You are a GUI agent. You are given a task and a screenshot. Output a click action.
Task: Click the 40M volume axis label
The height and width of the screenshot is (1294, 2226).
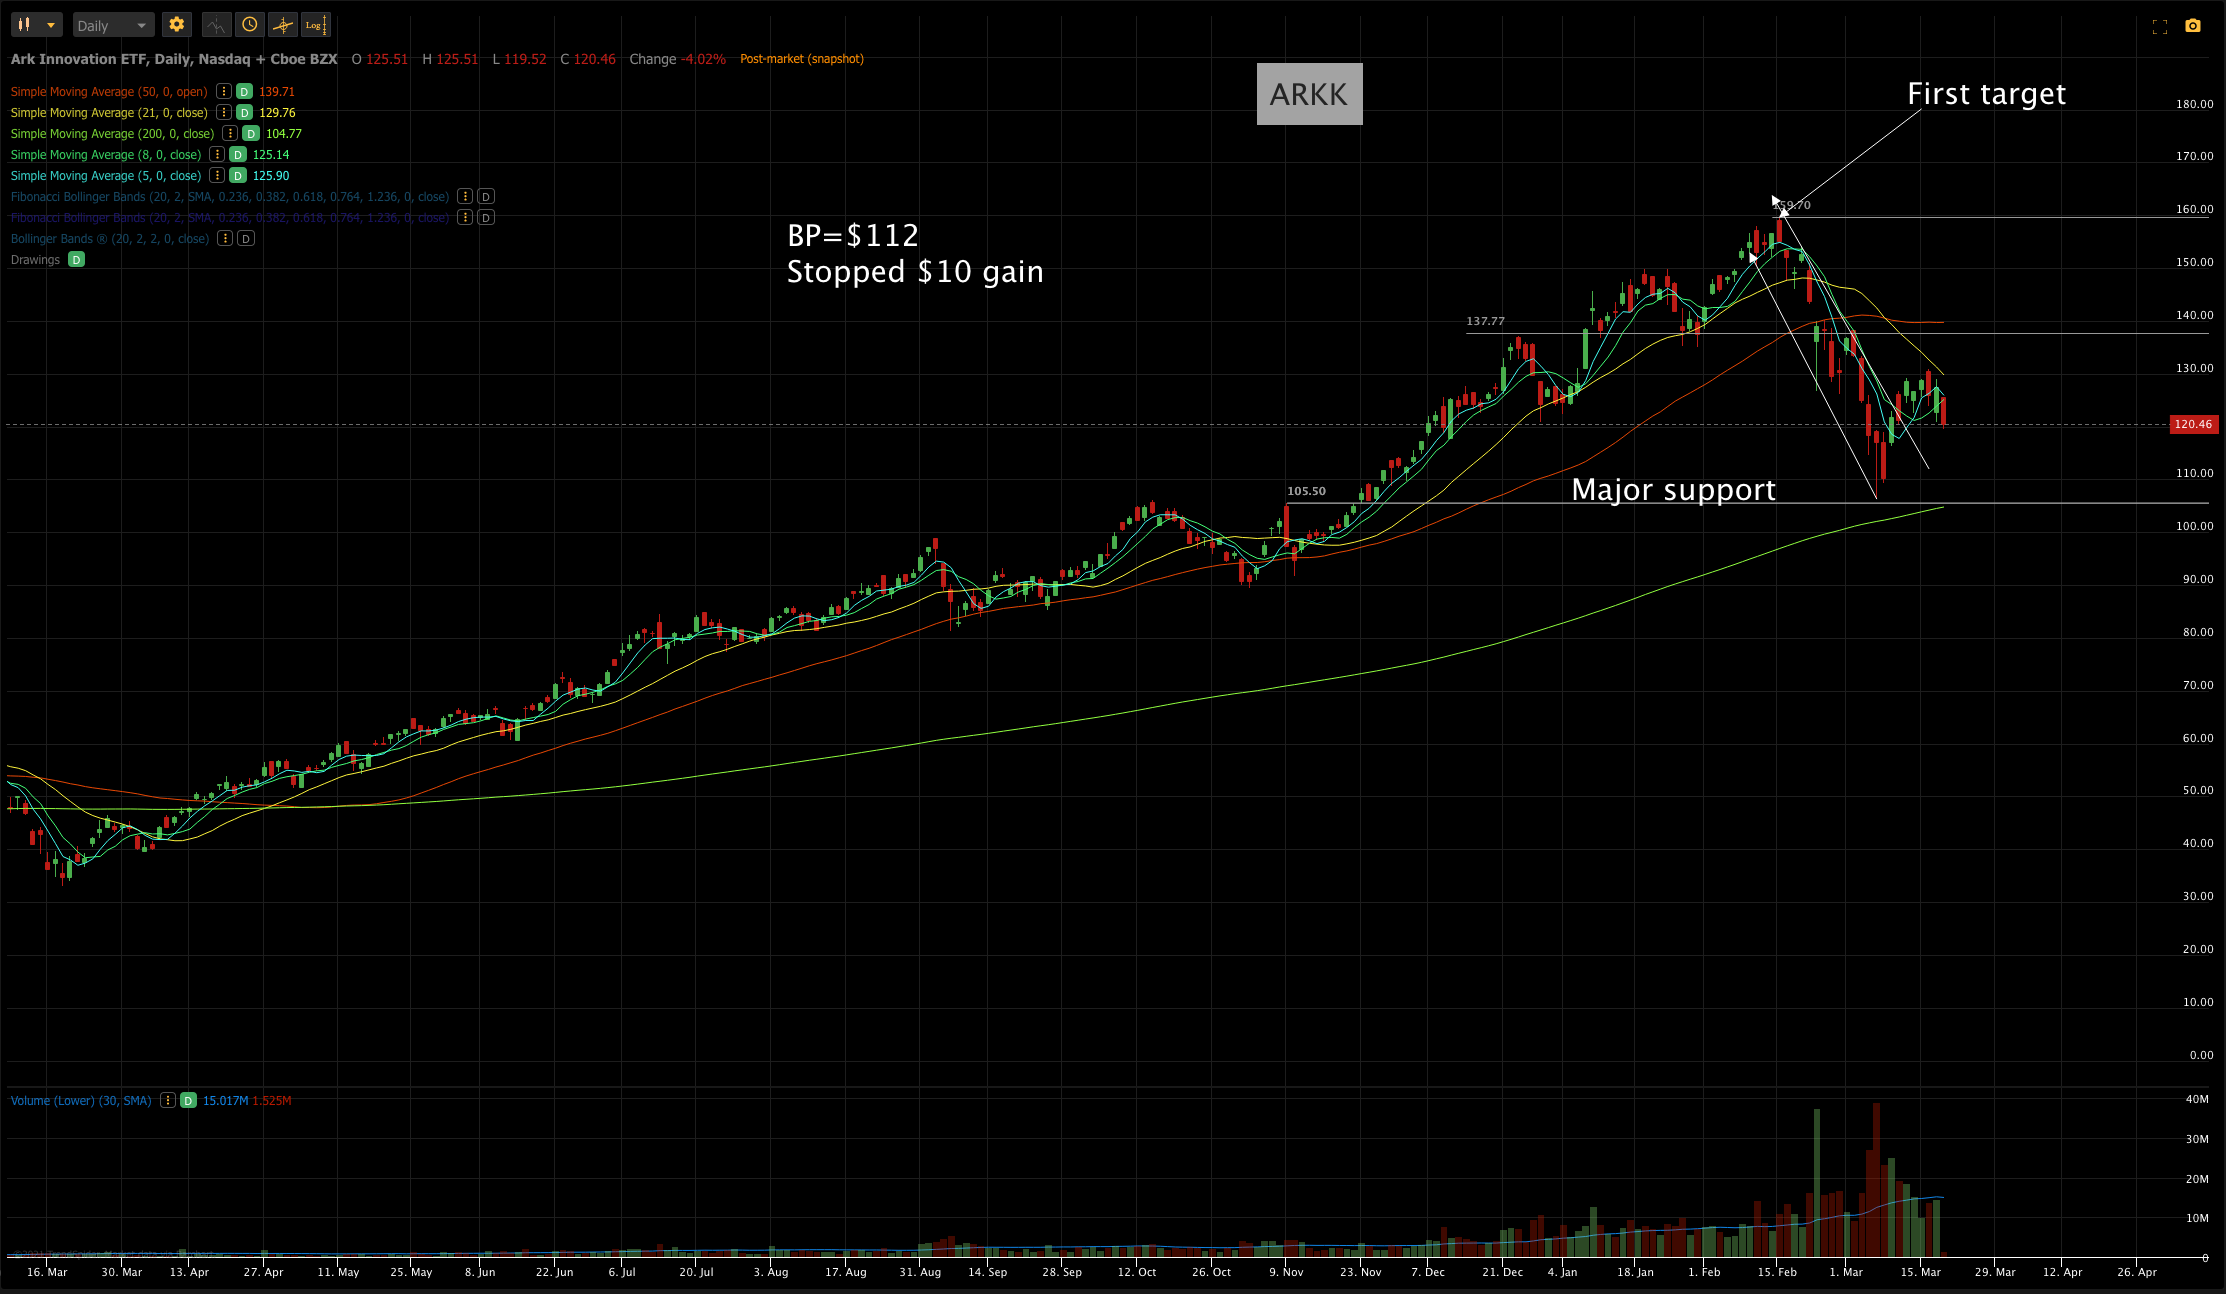pyautogui.click(x=2197, y=1099)
